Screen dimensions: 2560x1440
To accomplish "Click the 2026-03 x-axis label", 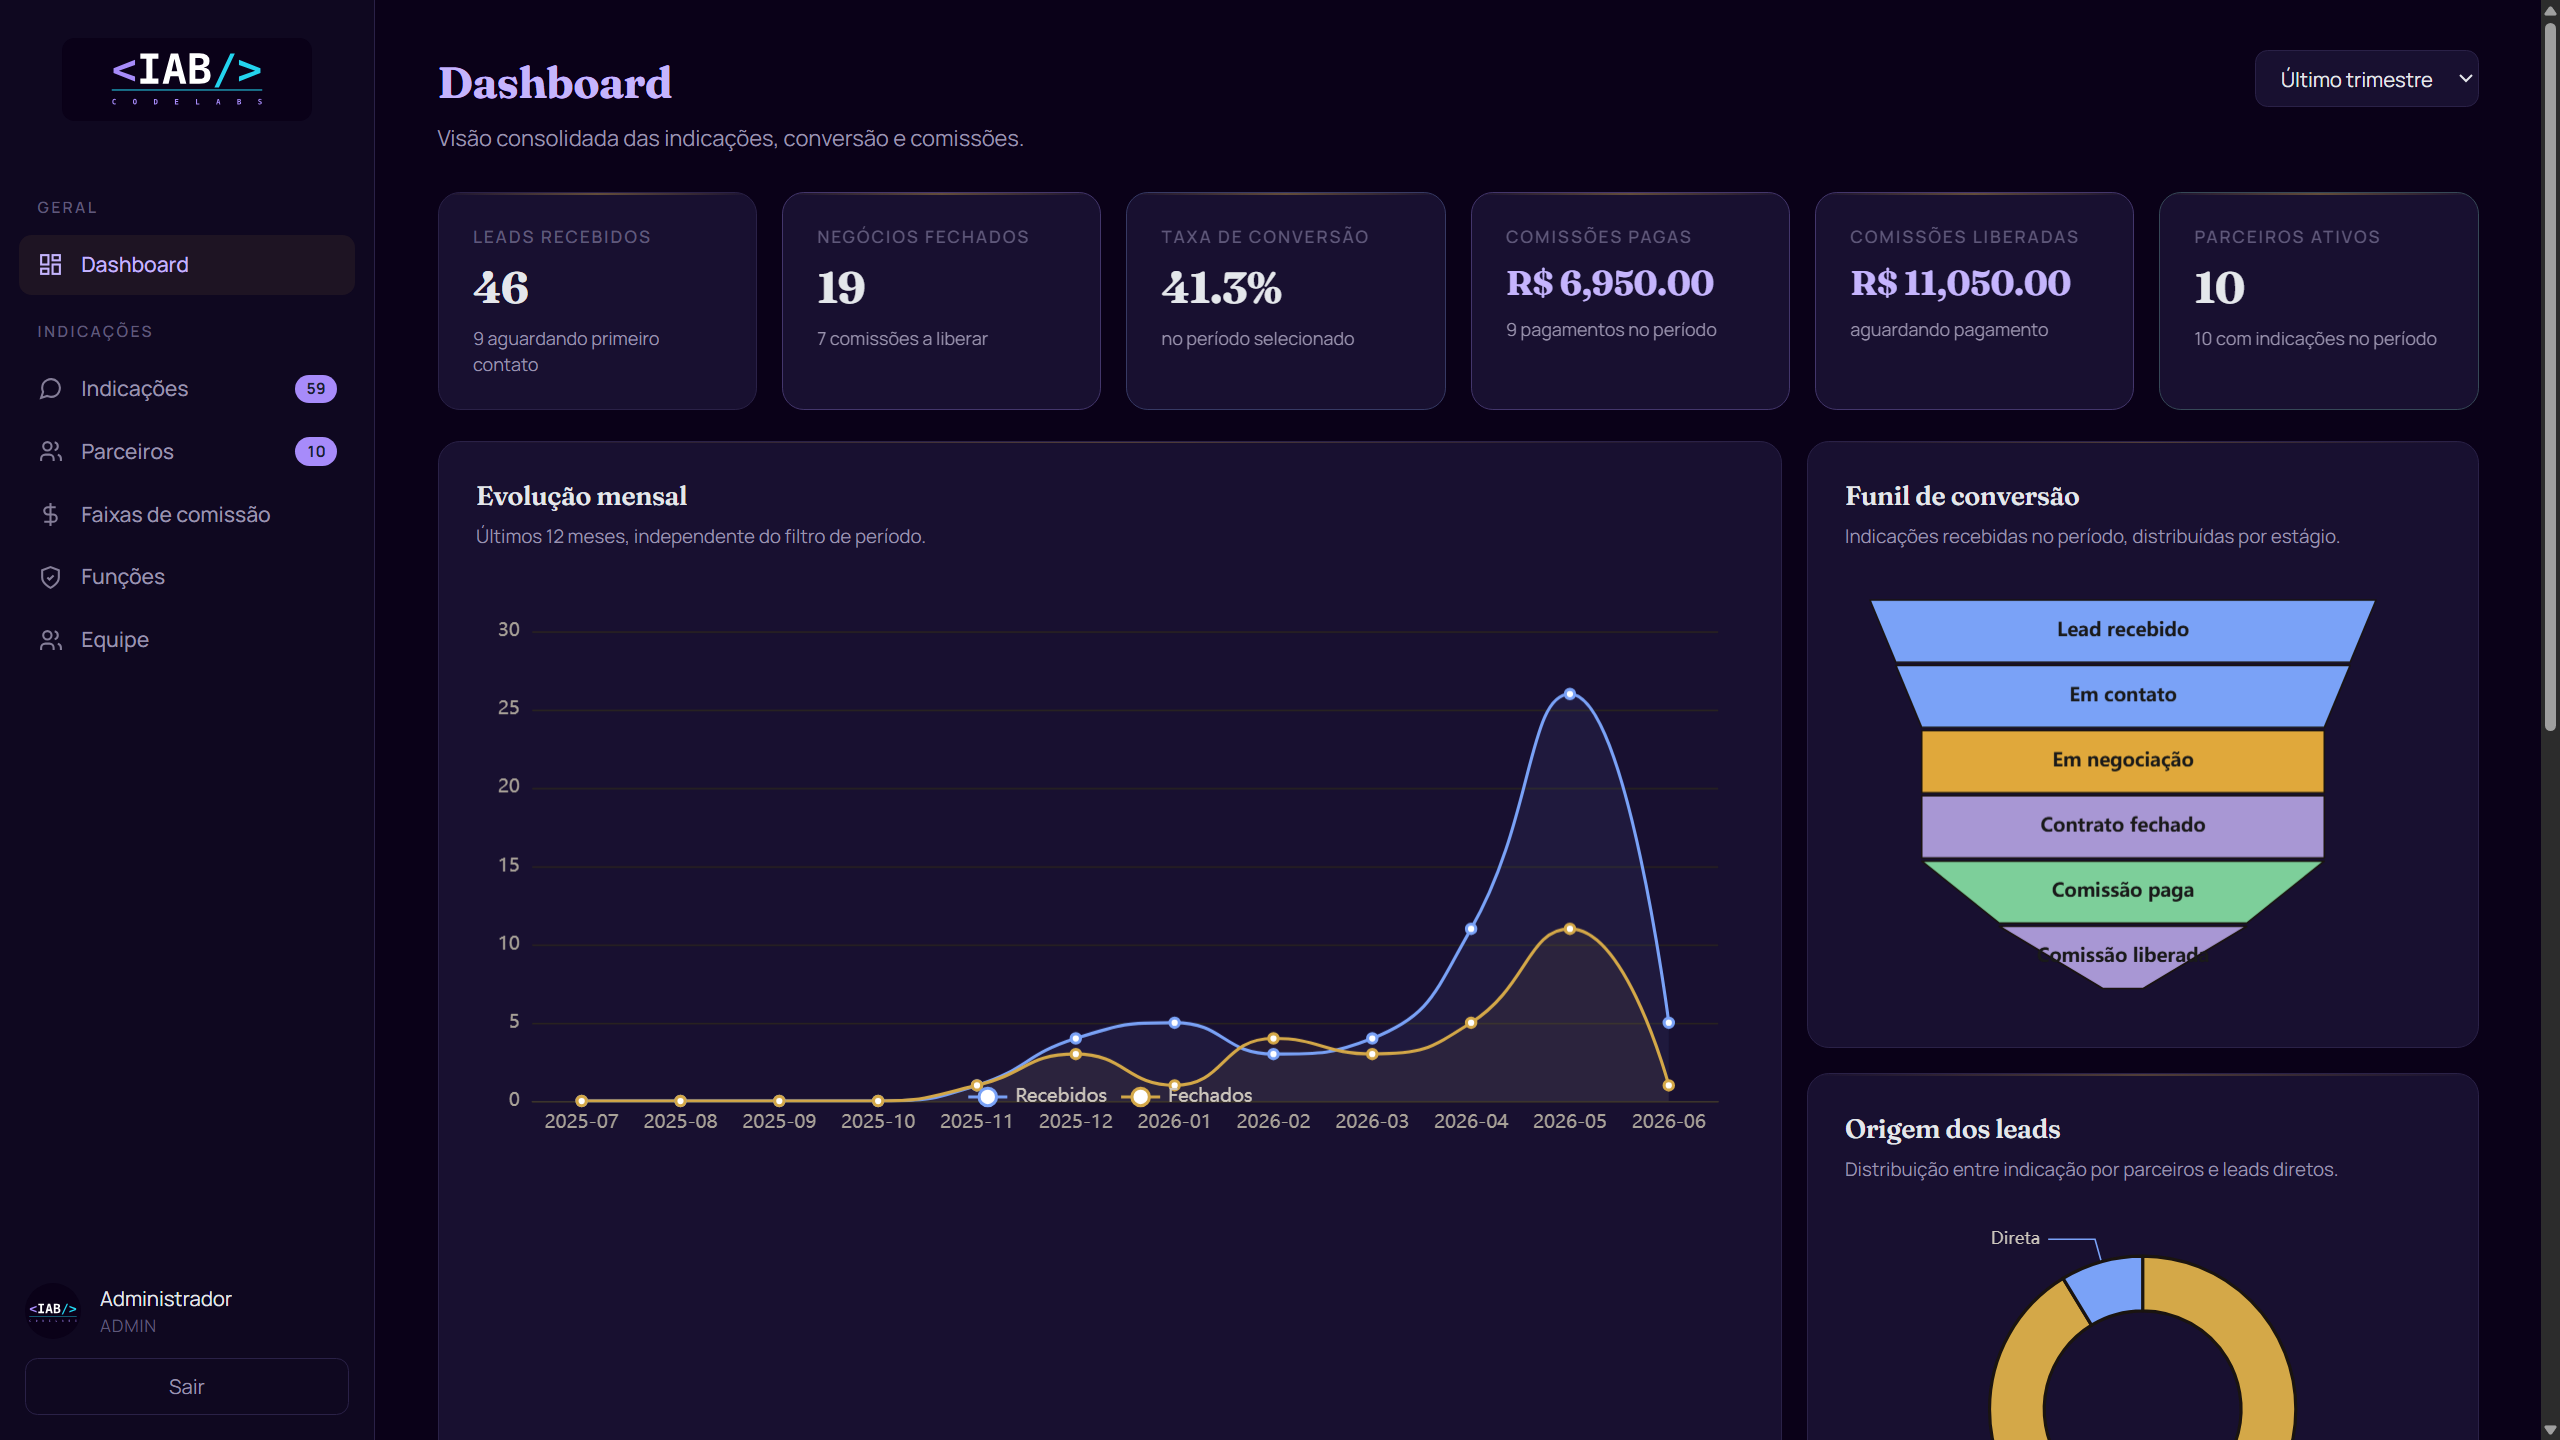I will 1371,1122.
